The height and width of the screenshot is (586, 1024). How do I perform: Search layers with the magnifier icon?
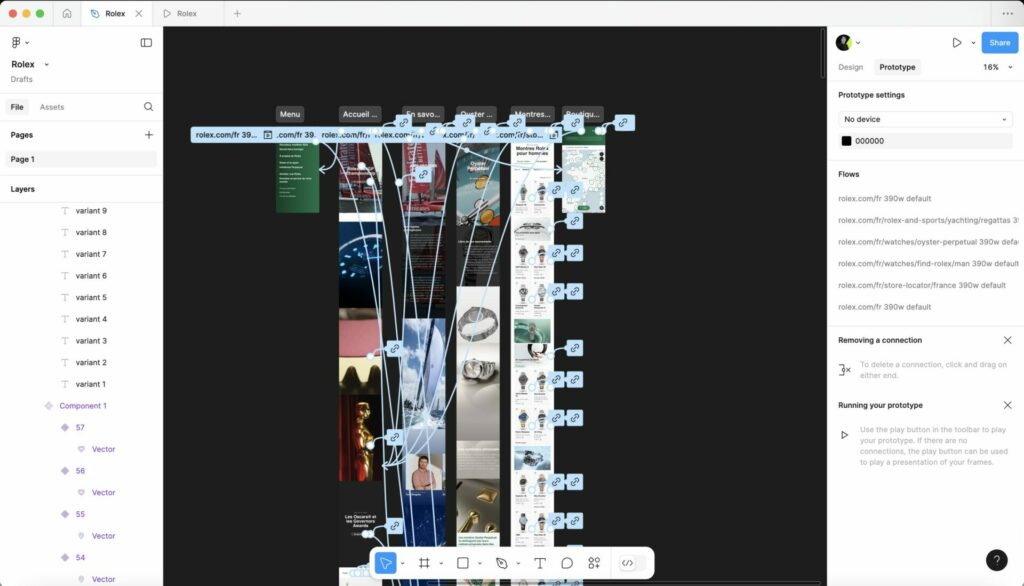click(x=148, y=106)
